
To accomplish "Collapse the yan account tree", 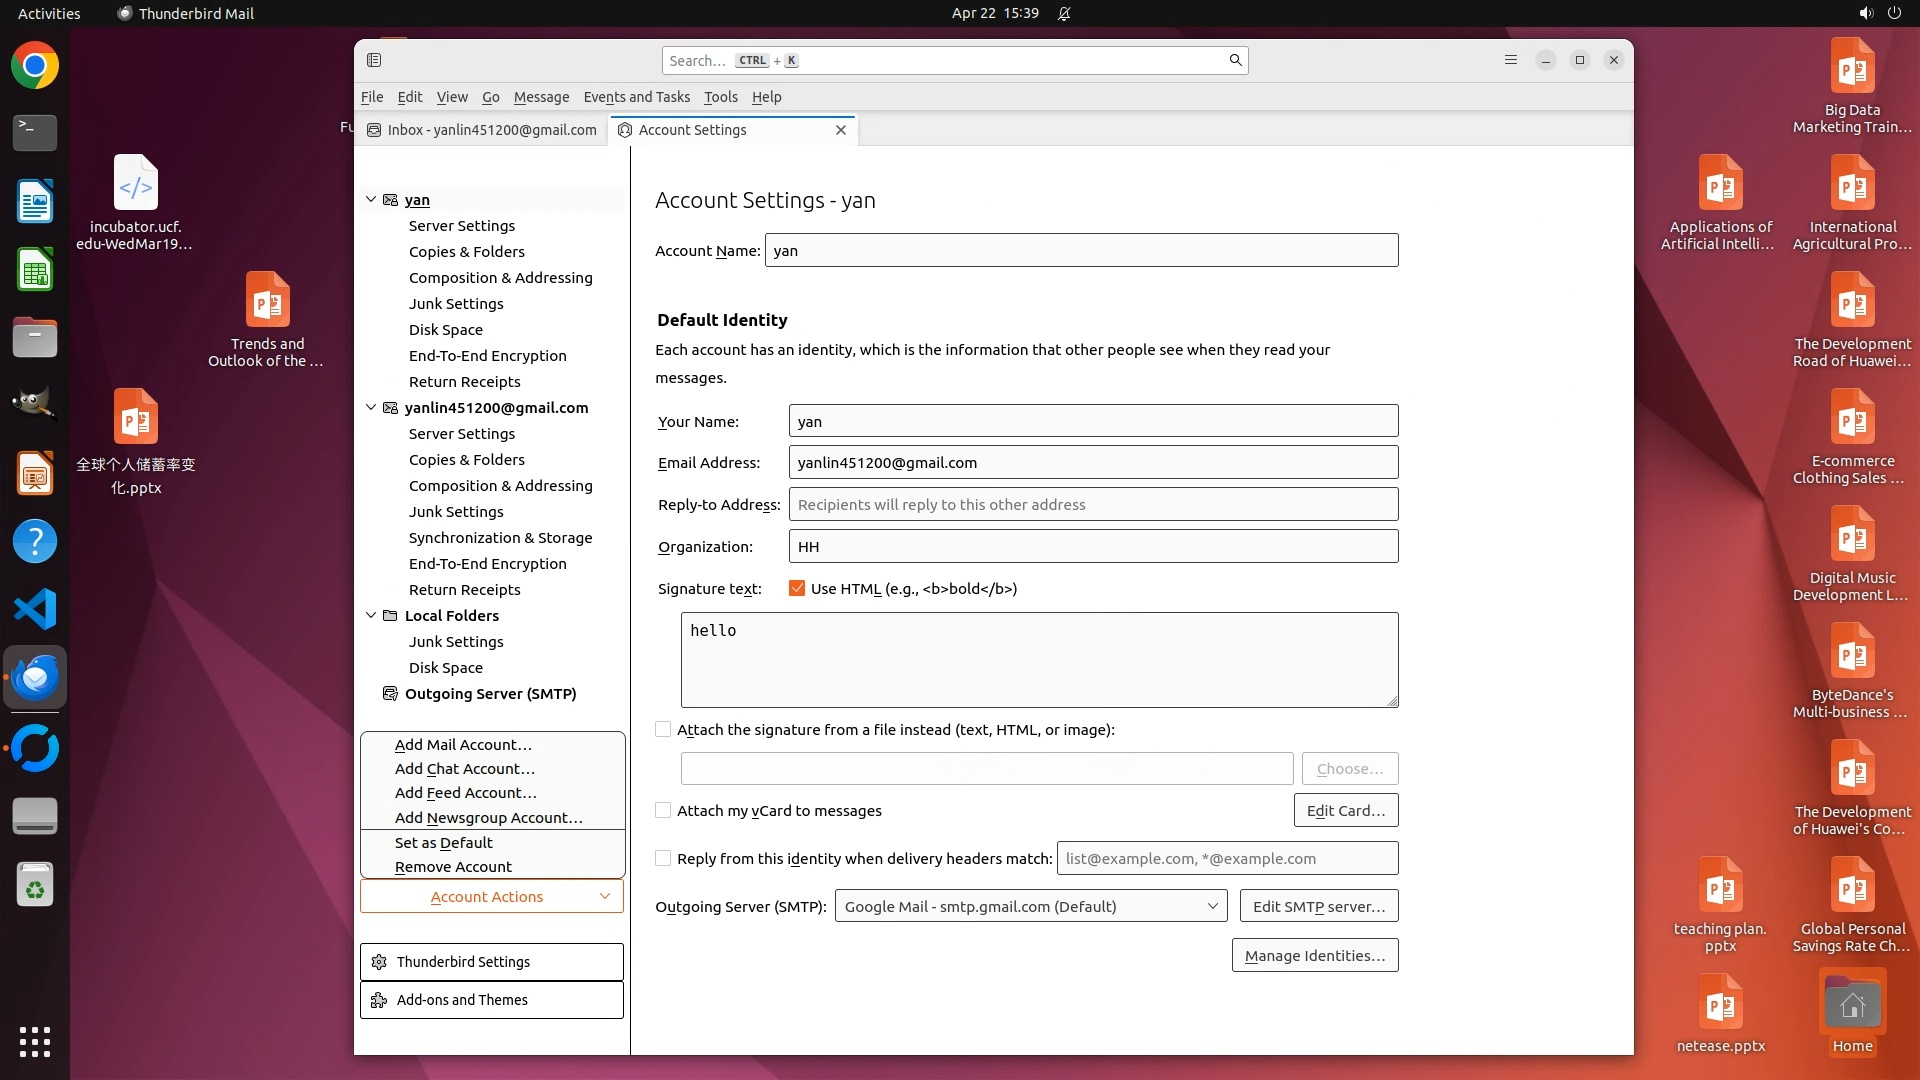I will point(371,200).
